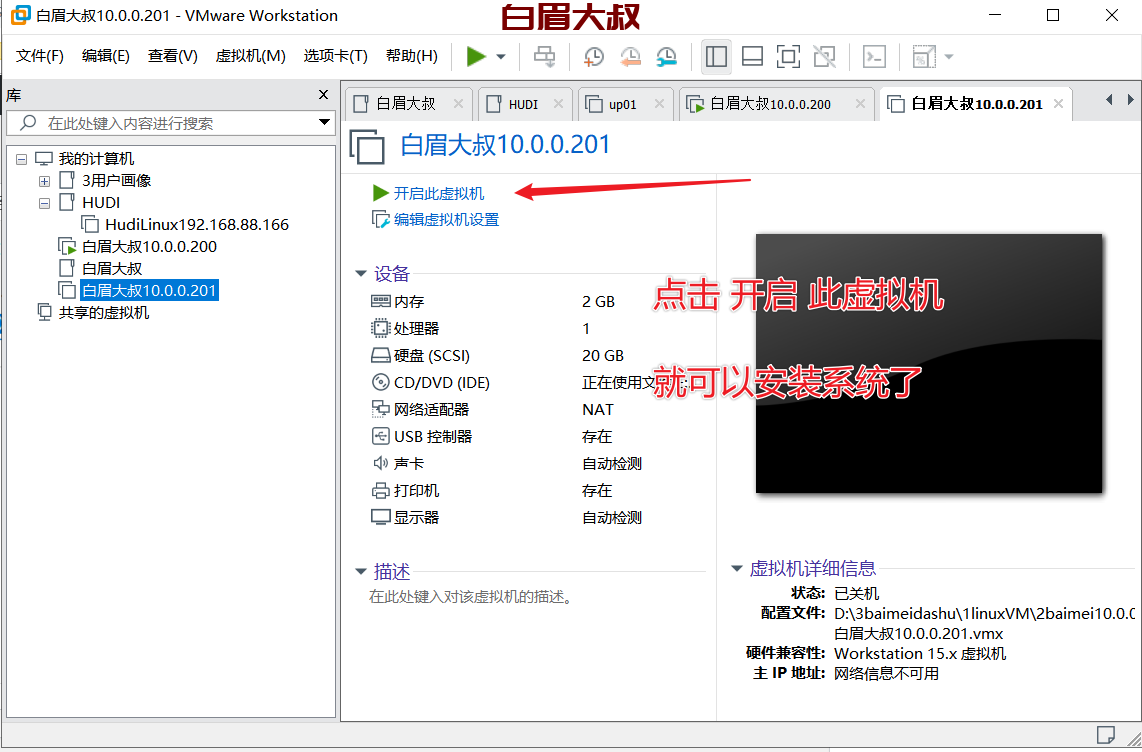Open the CD/DVD (IDE) device entry
Viewport: 1142px width, 752px height.
point(430,382)
